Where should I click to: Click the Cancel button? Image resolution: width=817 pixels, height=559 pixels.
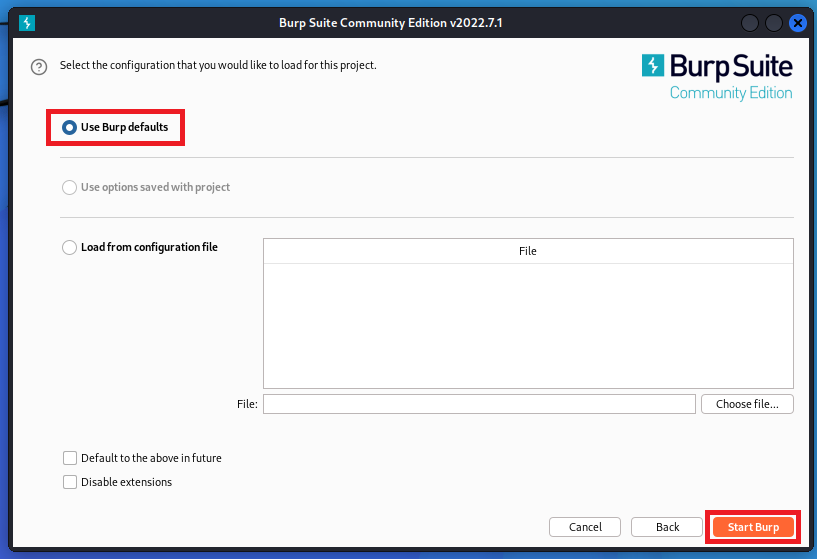point(585,527)
